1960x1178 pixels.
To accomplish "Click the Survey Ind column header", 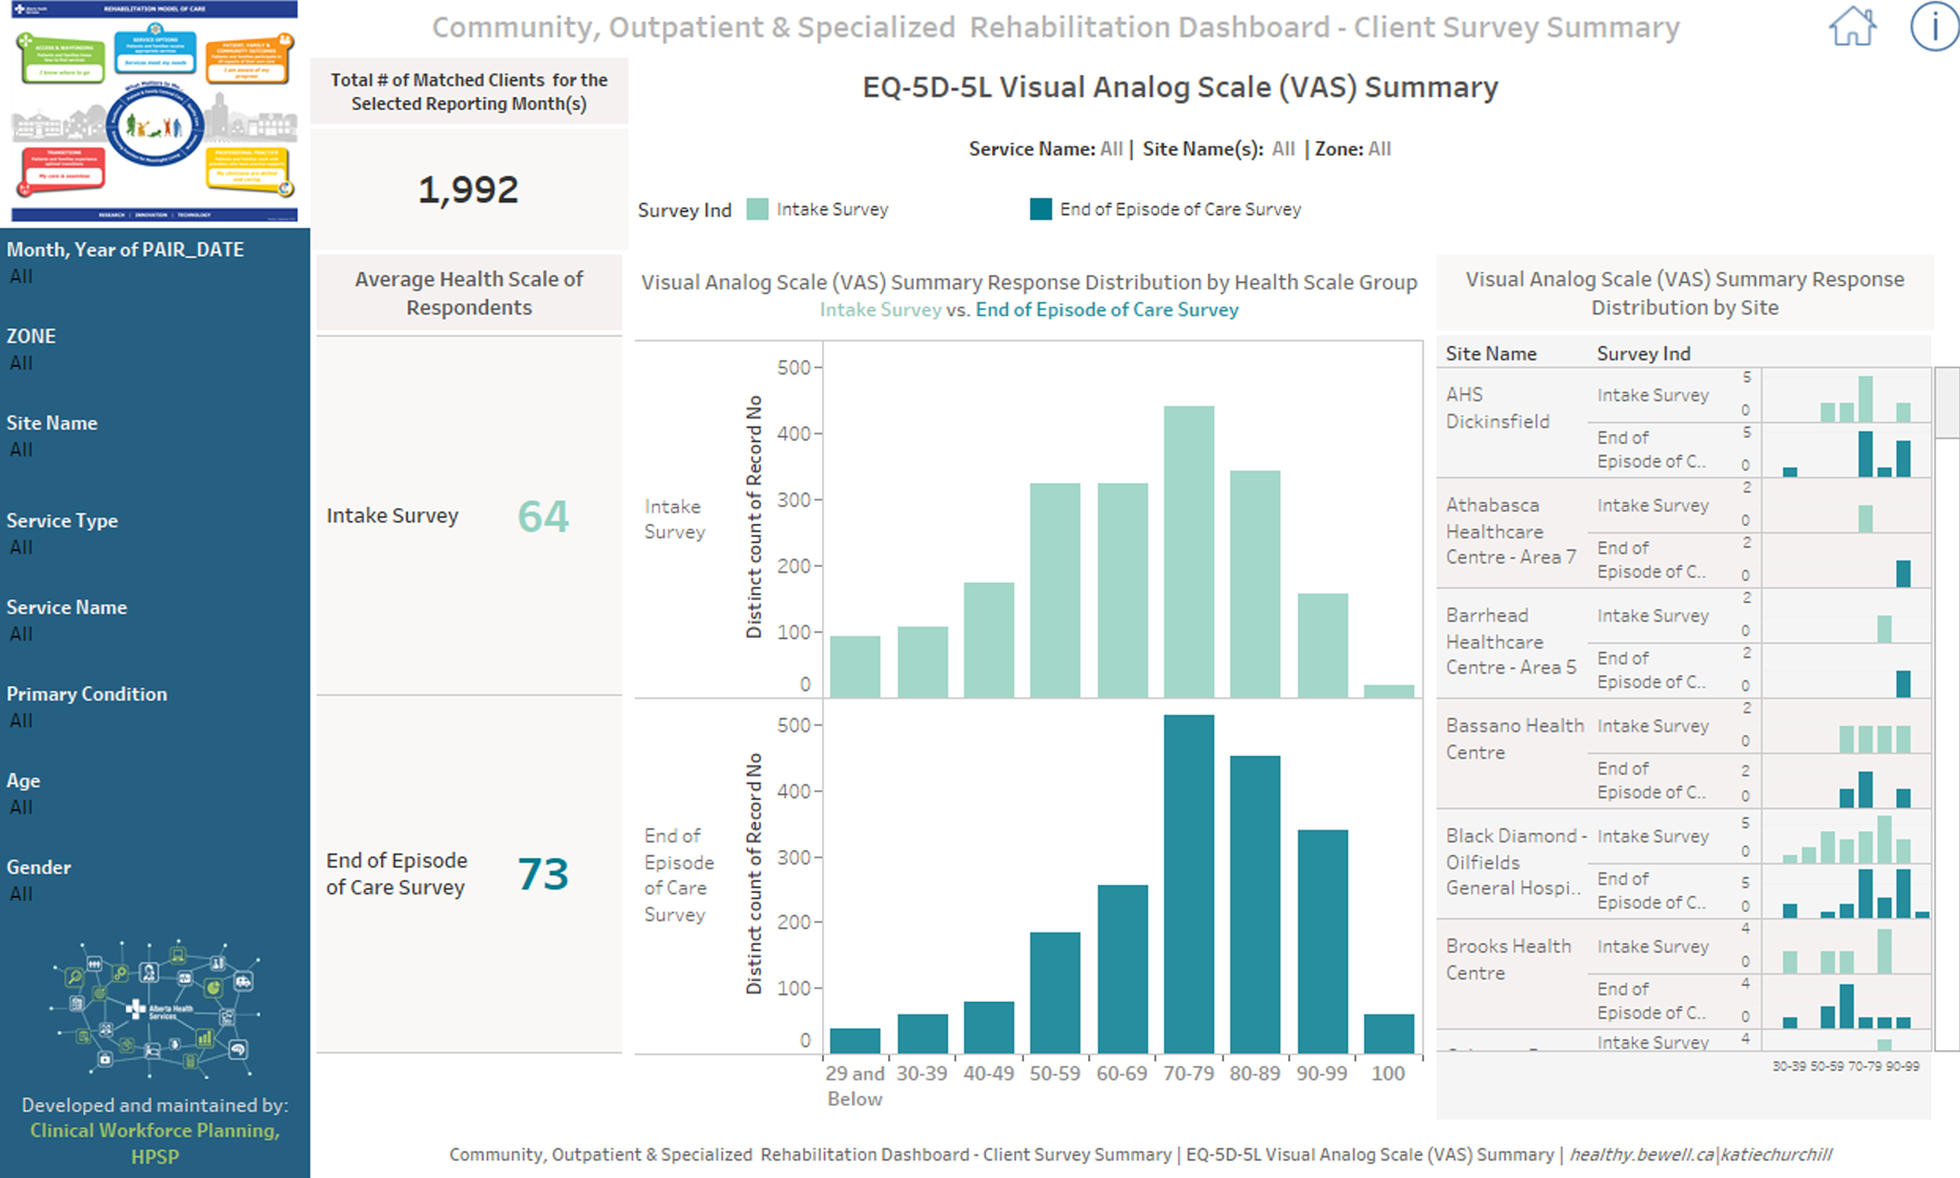I will click(x=1643, y=353).
